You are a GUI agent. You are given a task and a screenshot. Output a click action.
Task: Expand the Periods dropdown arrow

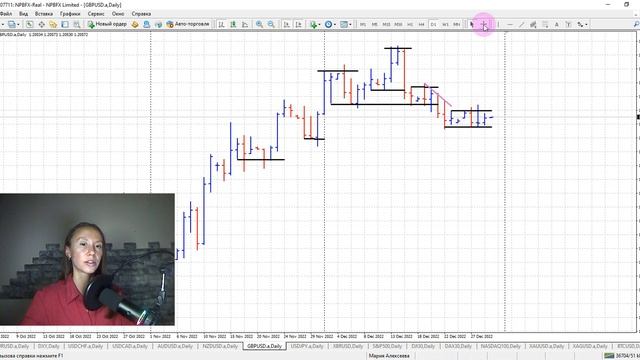click(x=335, y=24)
